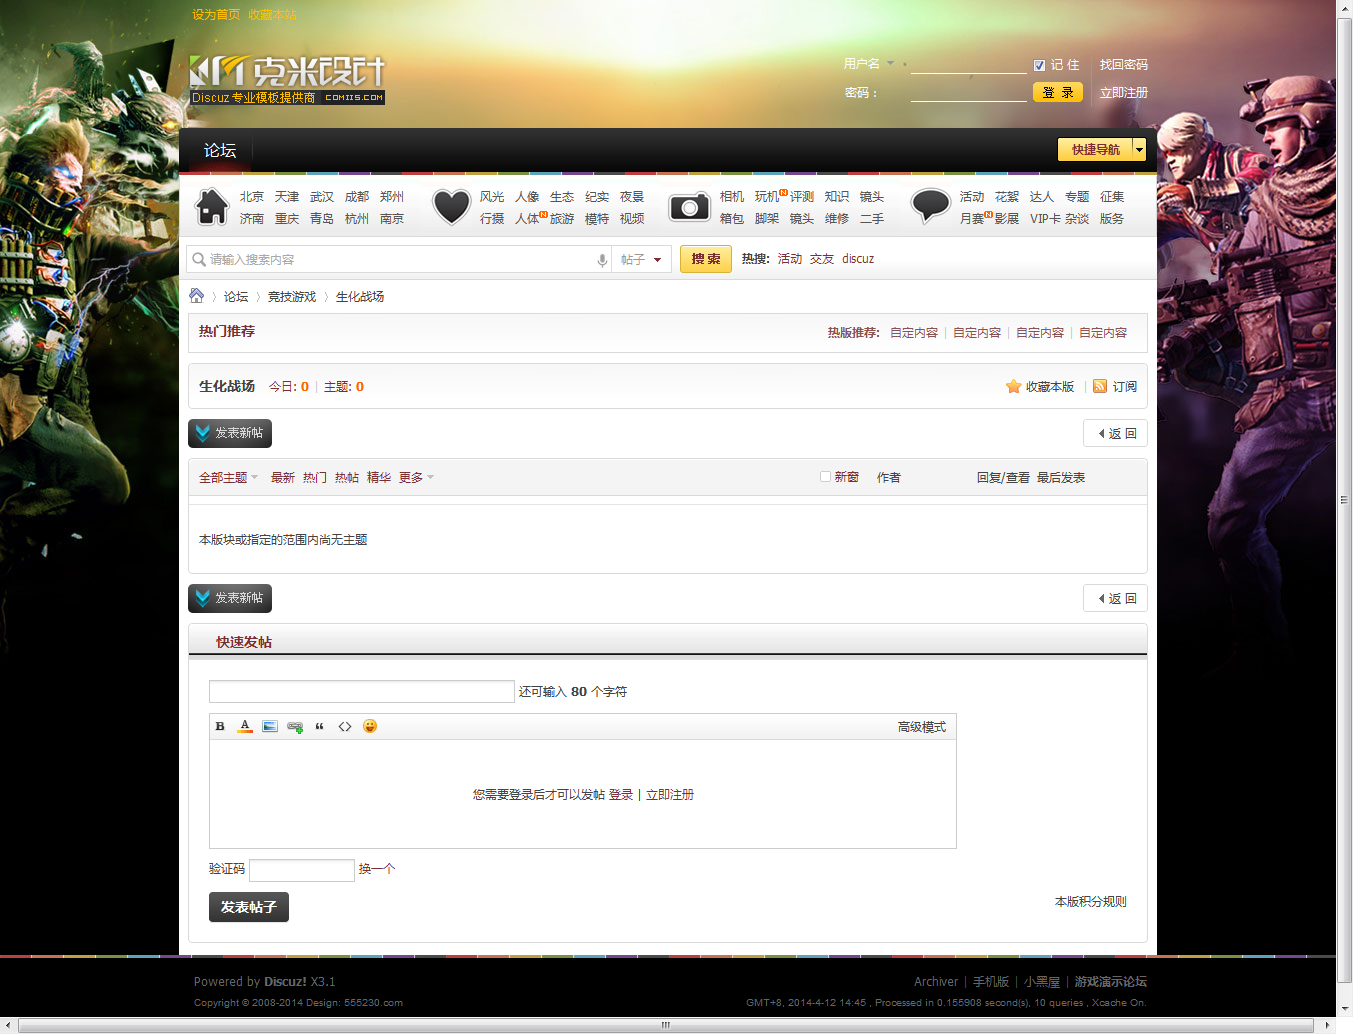Open the 风光 category link
The image size is (1353, 1034).
492,197
